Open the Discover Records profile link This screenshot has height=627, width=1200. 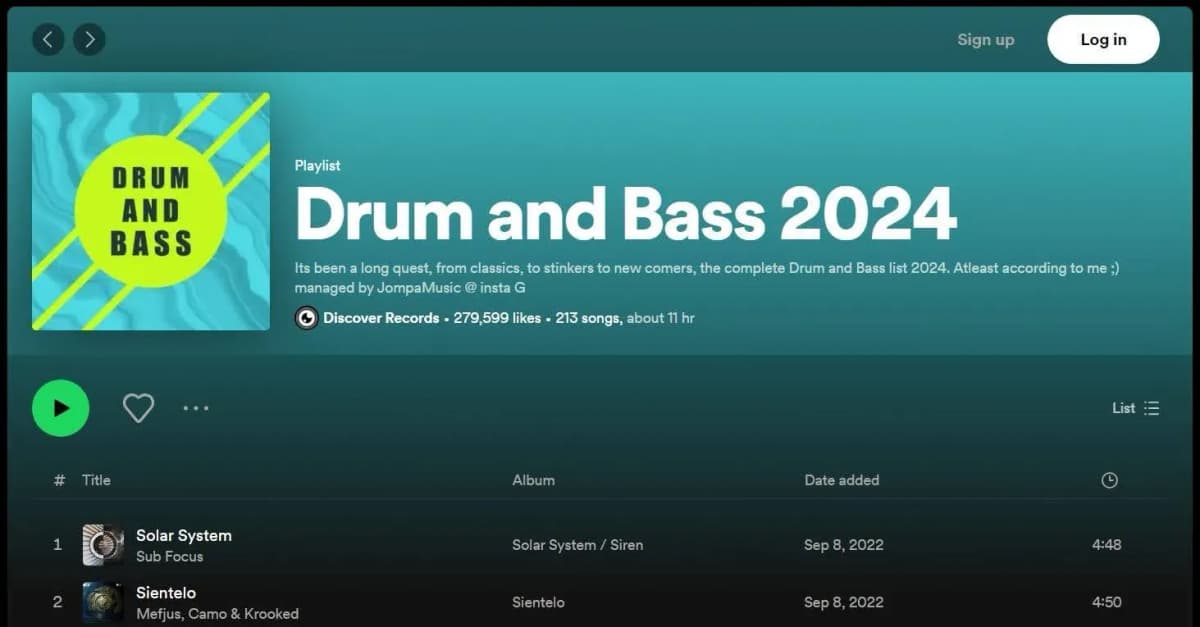click(381, 318)
